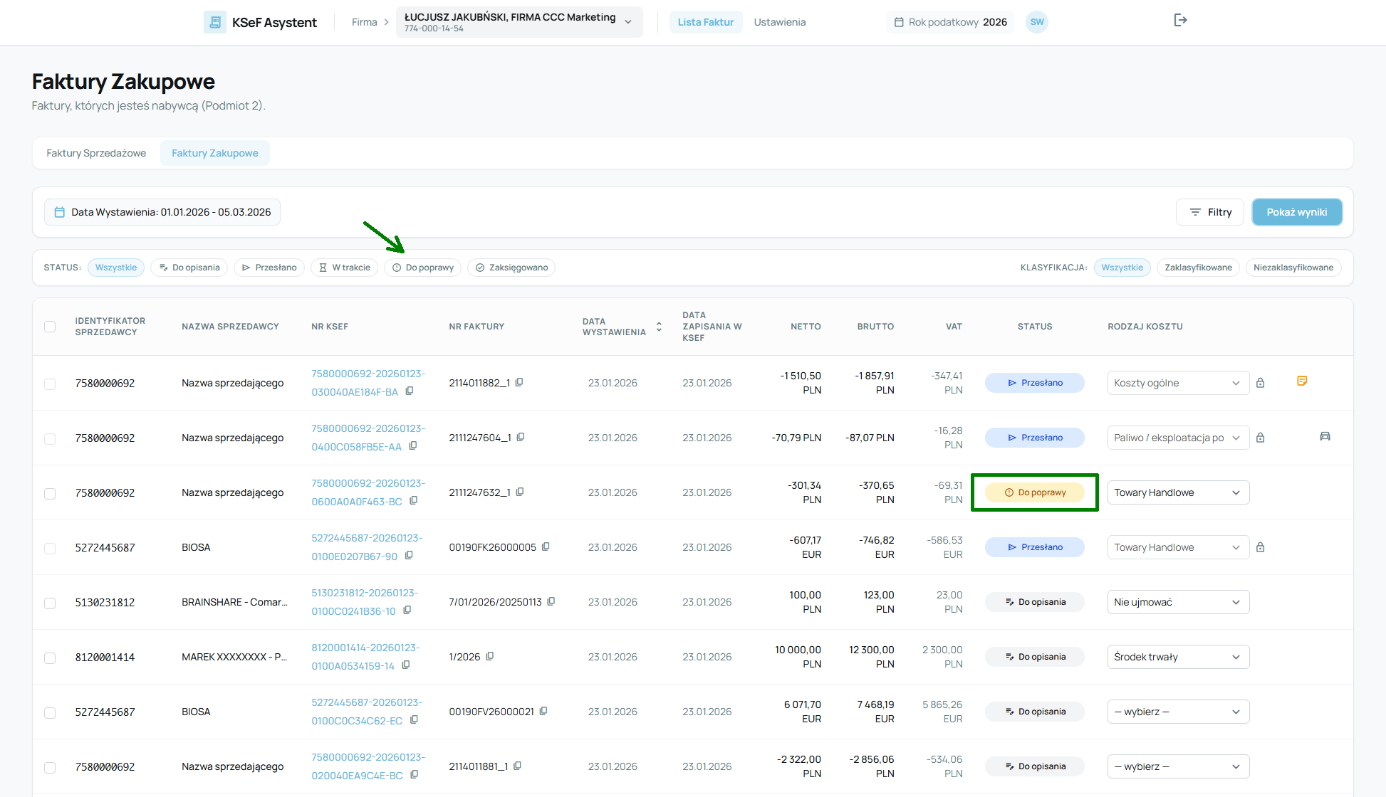Image resolution: width=1386 pixels, height=797 pixels.
Task: Copy invoice number 2114011882_1
Action: [520, 383]
